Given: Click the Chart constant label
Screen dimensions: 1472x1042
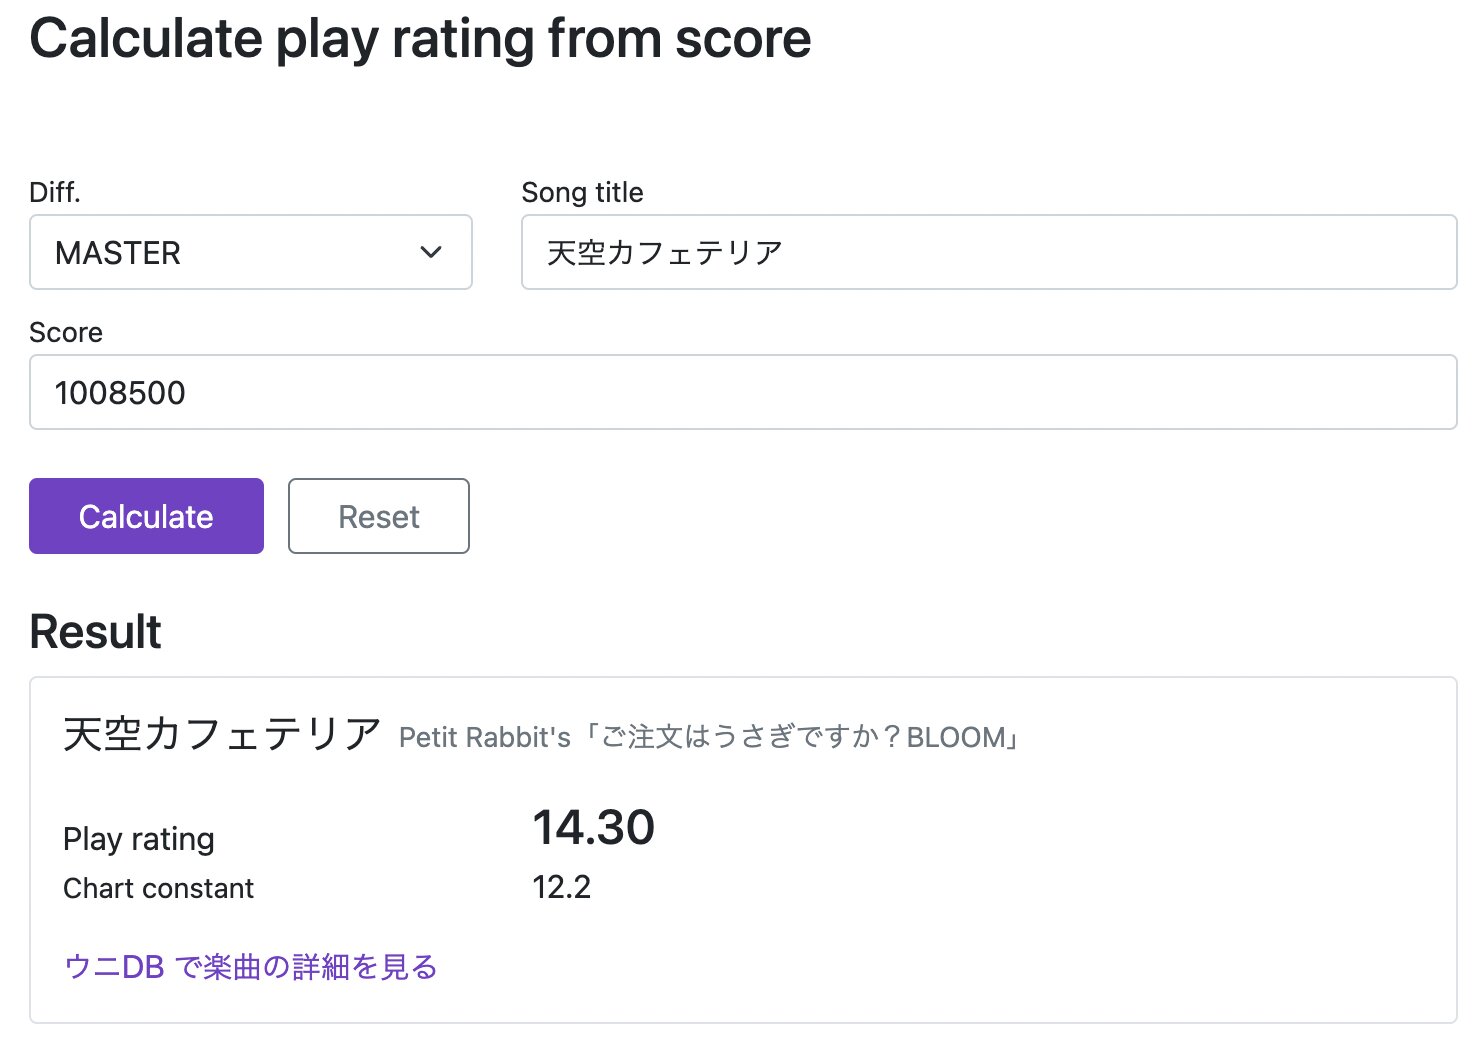Looking at the screenshot, I should tap(159, 888).
